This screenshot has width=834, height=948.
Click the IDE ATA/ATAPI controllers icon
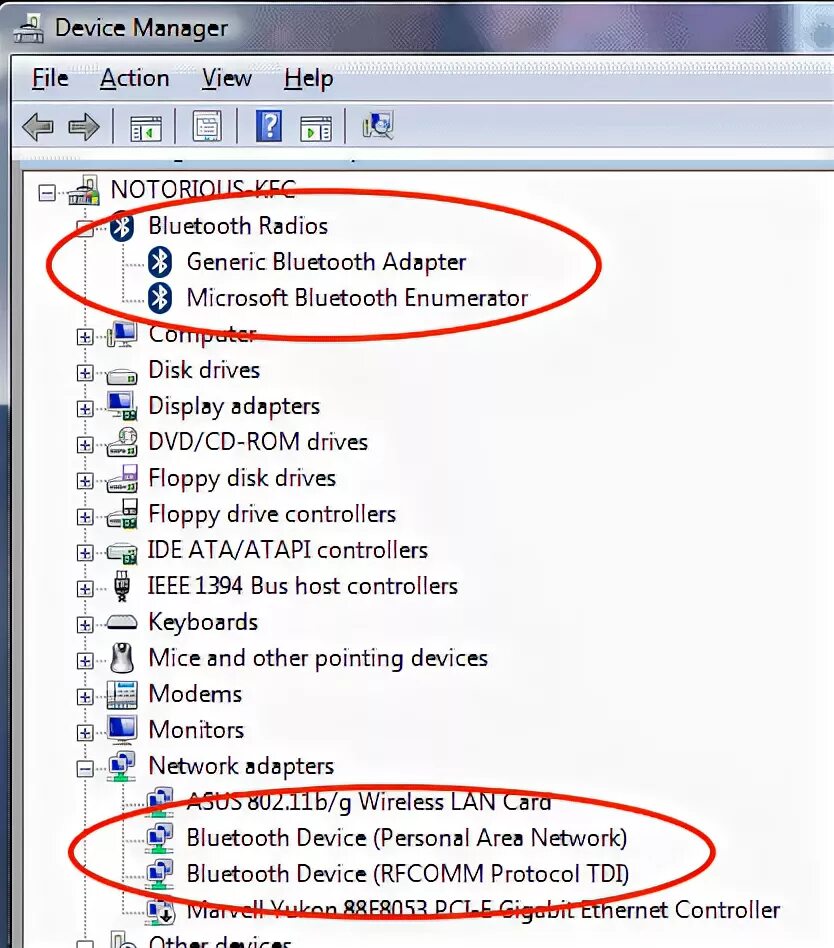pyautogui.click(x=122, y=552)
